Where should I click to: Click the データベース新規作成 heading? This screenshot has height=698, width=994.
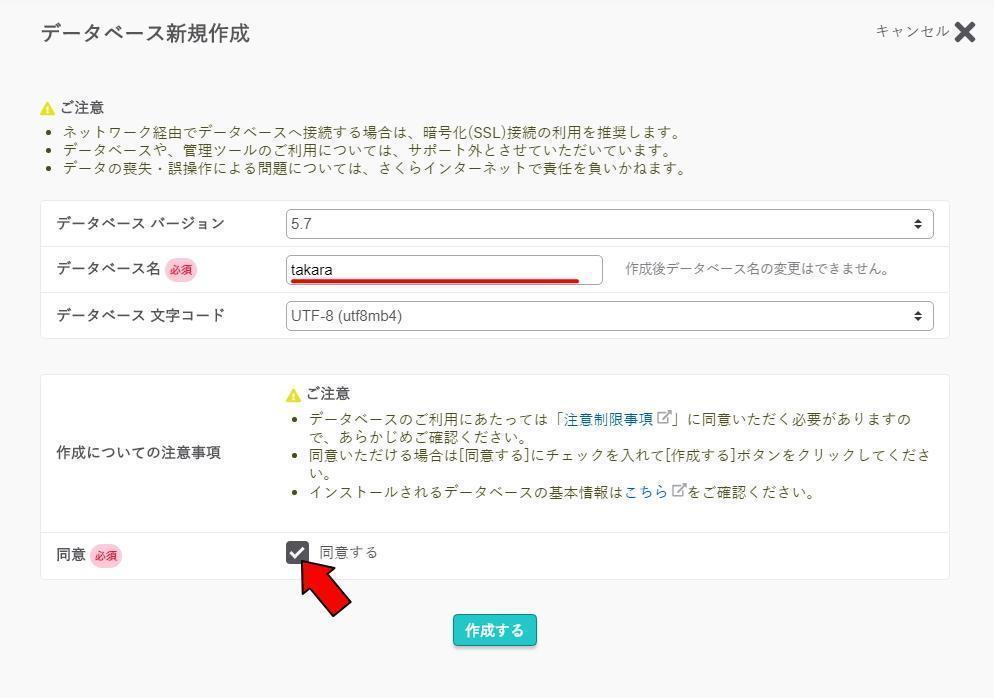click(145, 33)
